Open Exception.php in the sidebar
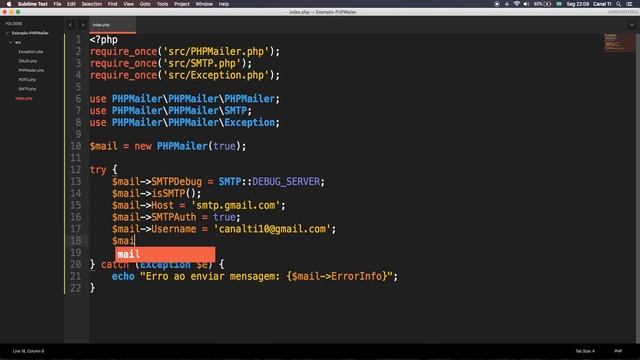640x360 pixels. click(31, 52)
